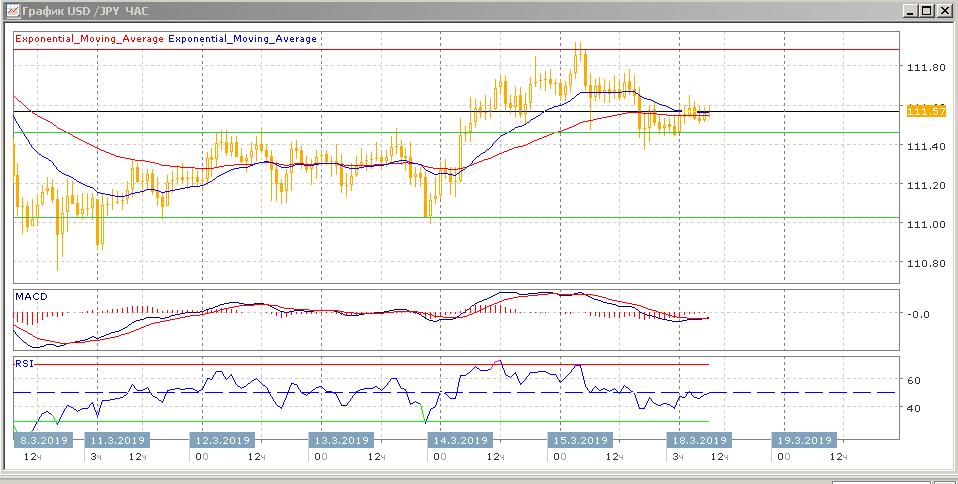
Task: Click the 8.3.2019 date marker
Action: [41, 440]
